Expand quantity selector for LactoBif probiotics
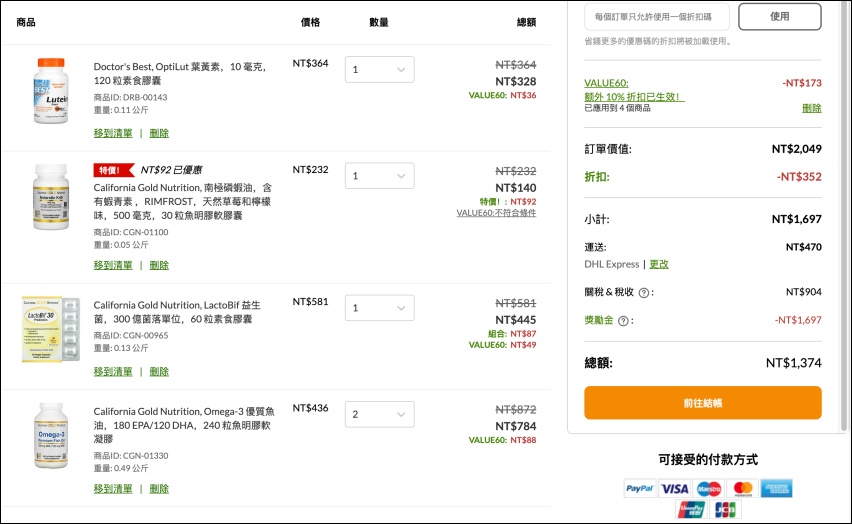 pos(379,308)
